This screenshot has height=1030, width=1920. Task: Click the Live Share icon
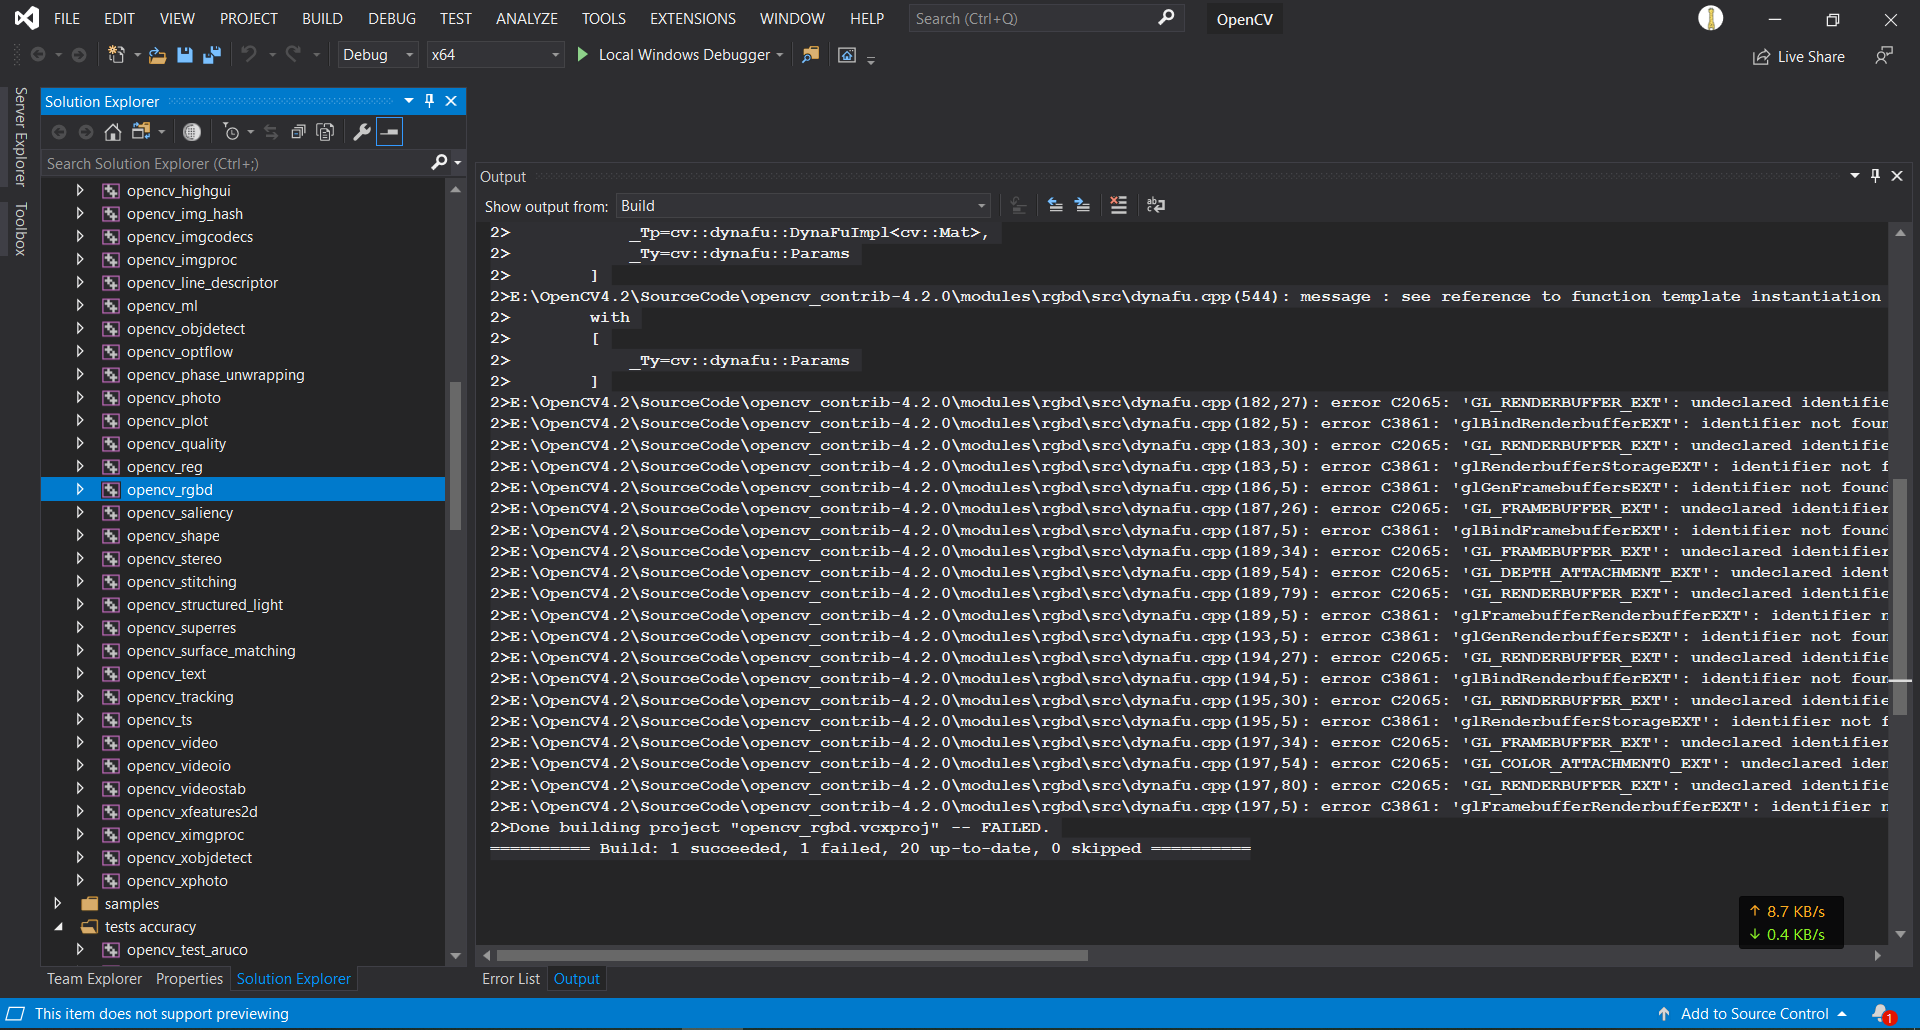coord(1761,57)
